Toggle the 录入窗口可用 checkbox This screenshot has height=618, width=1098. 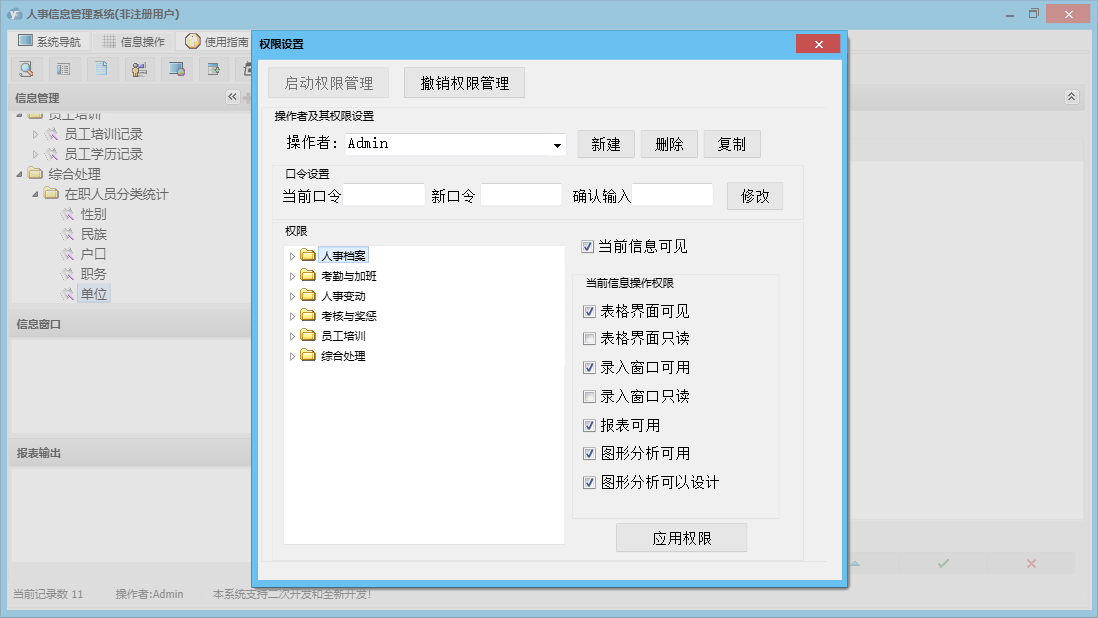[x=589, y=367]
